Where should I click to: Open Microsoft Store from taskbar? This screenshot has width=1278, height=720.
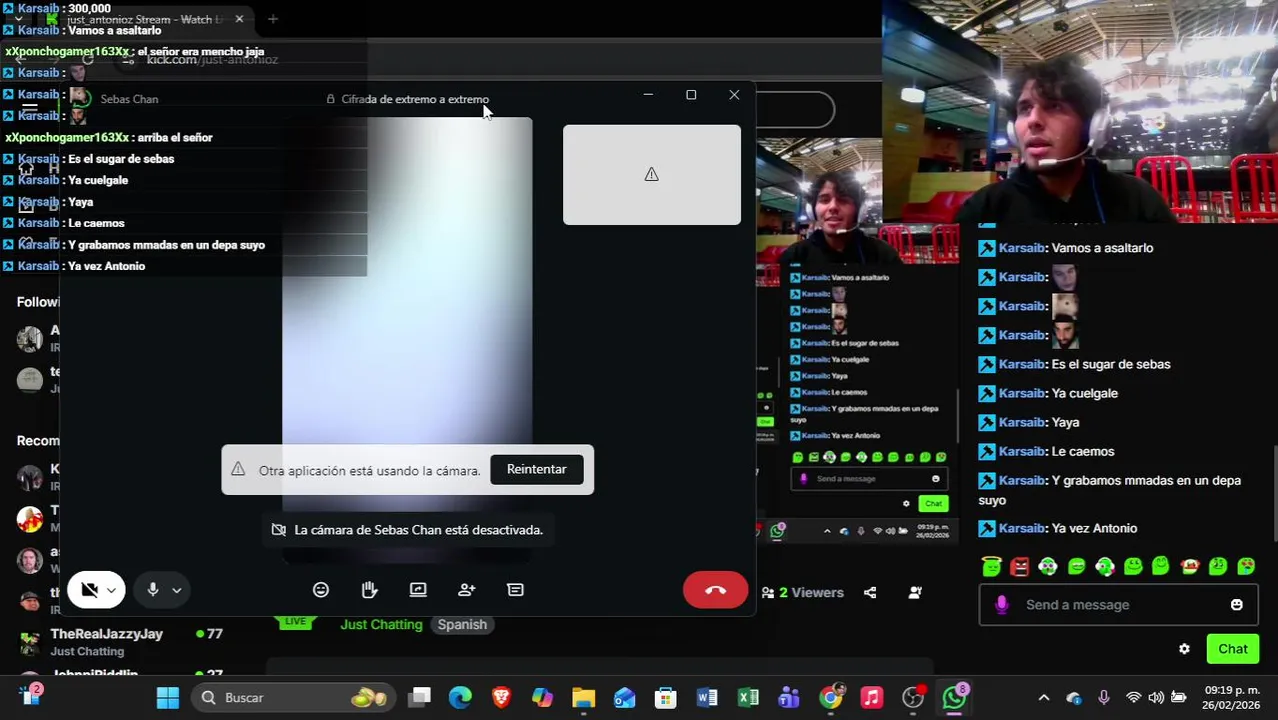pos(665,698)
